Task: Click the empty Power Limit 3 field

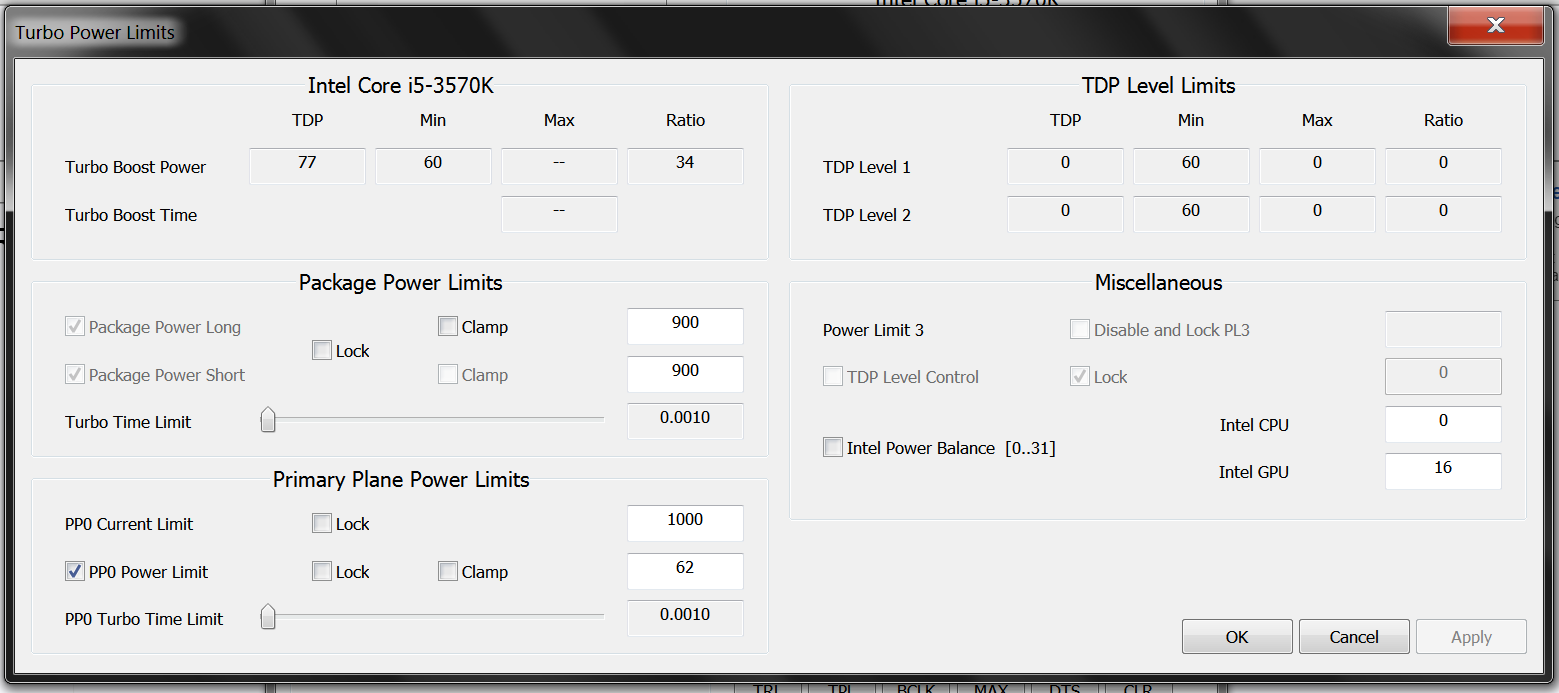Action: click(1443, 329)
